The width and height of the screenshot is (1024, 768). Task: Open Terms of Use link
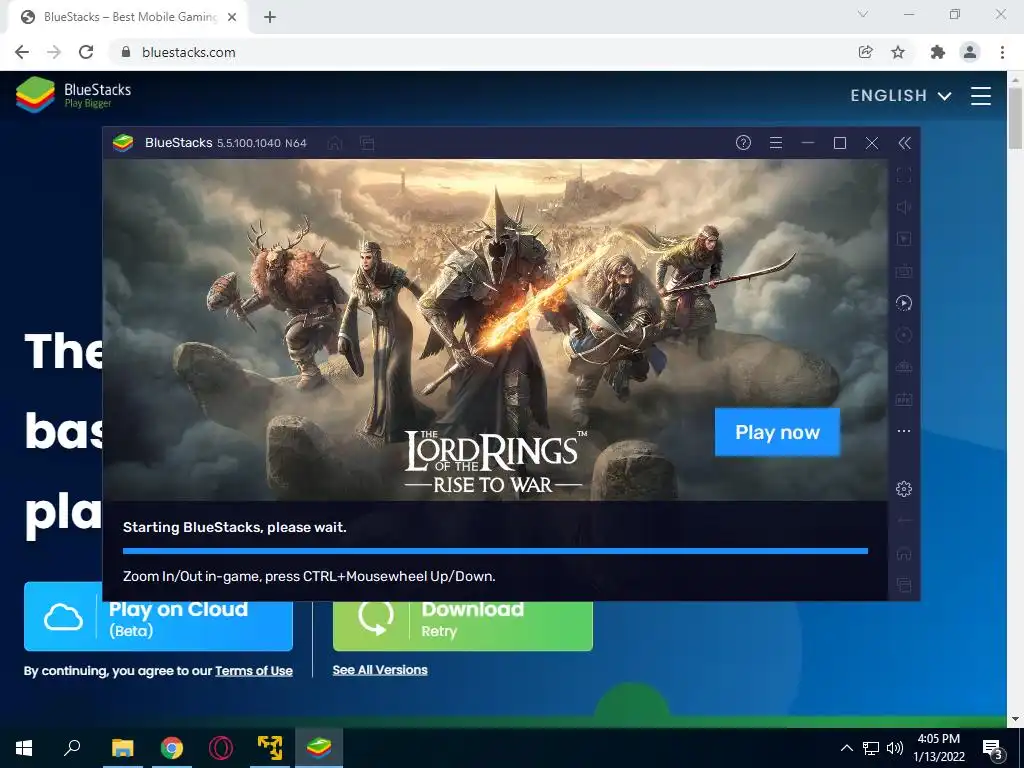254,671
